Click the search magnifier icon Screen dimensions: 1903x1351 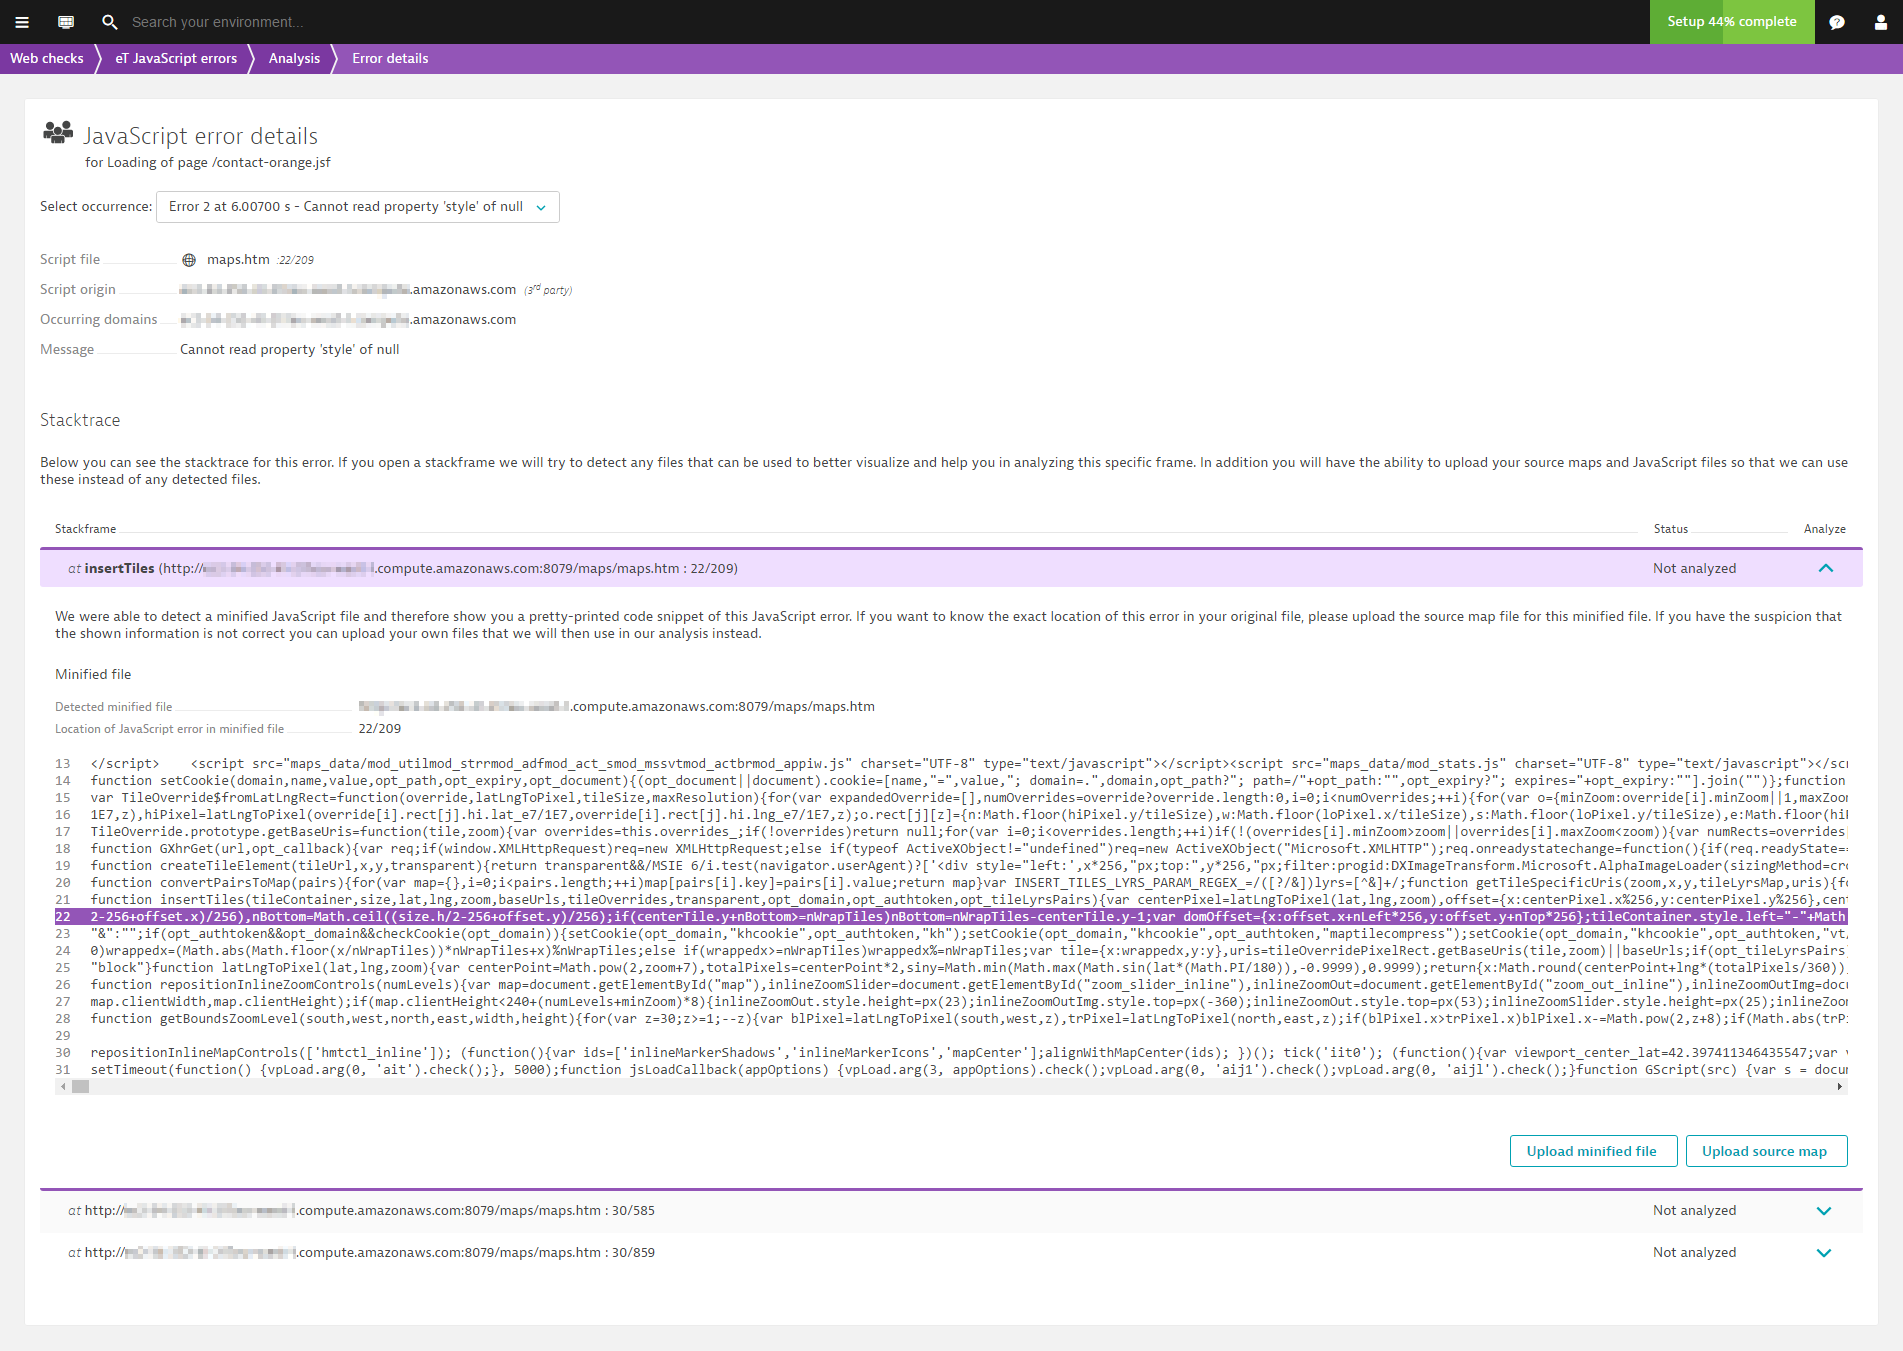tap(110, 22)
